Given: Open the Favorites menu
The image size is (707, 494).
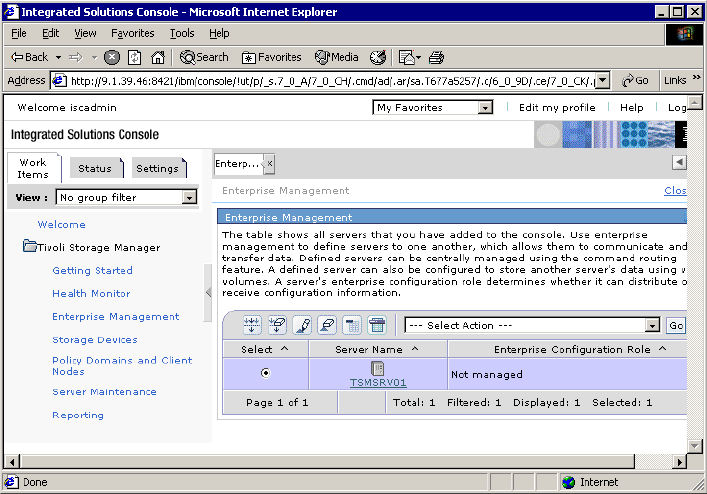Looking at the screenshot, I should (133, 33).
